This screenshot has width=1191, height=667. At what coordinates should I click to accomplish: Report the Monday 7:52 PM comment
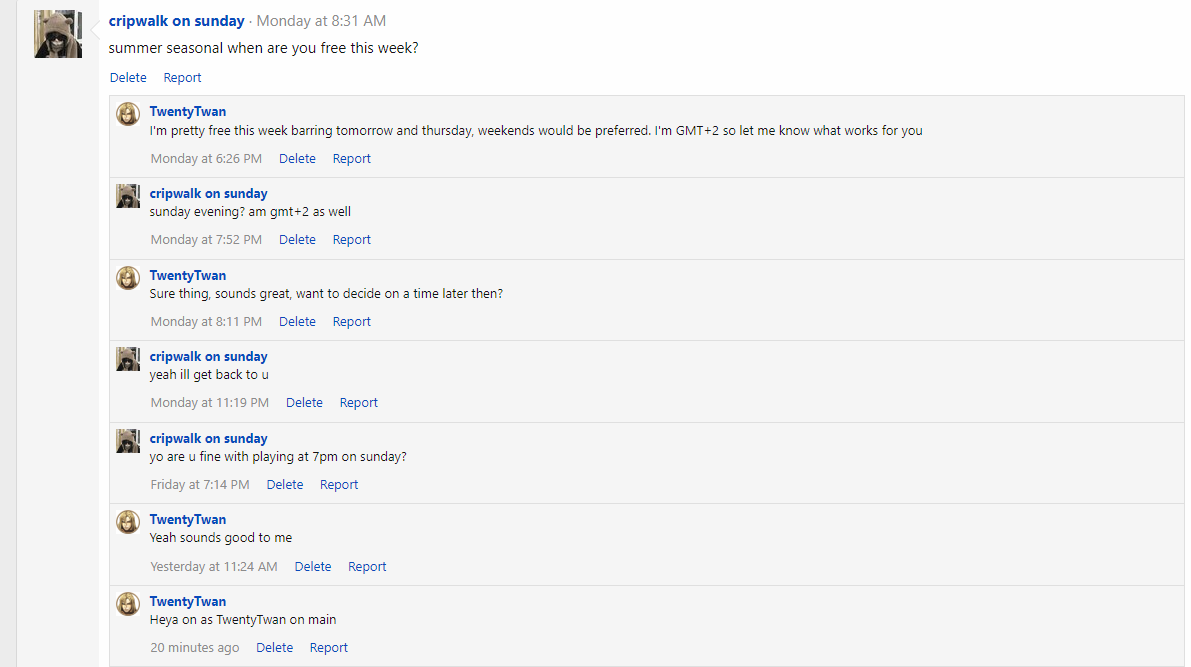351,240
